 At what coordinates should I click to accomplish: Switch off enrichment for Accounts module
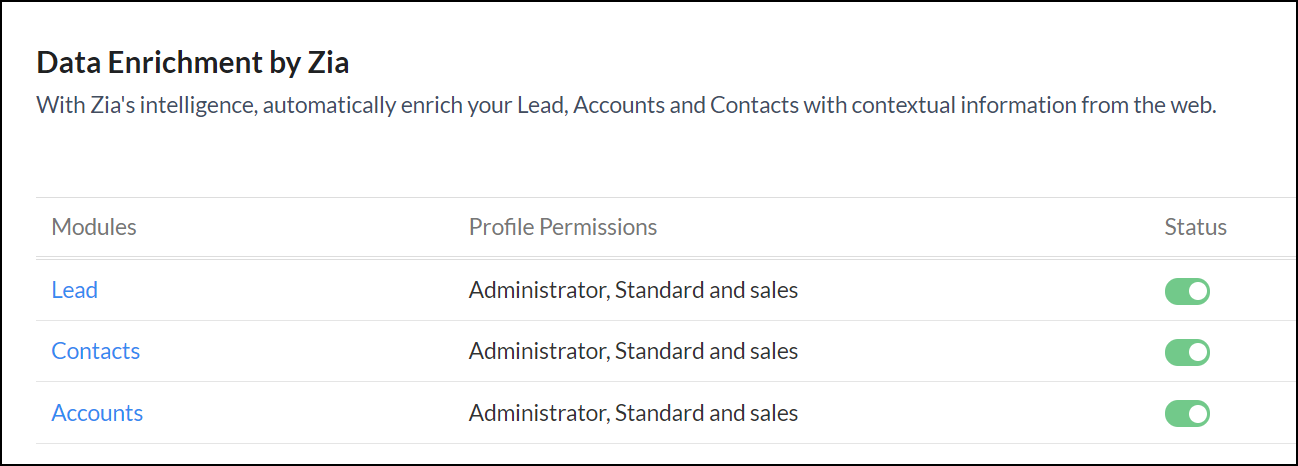click(1187, 413)
